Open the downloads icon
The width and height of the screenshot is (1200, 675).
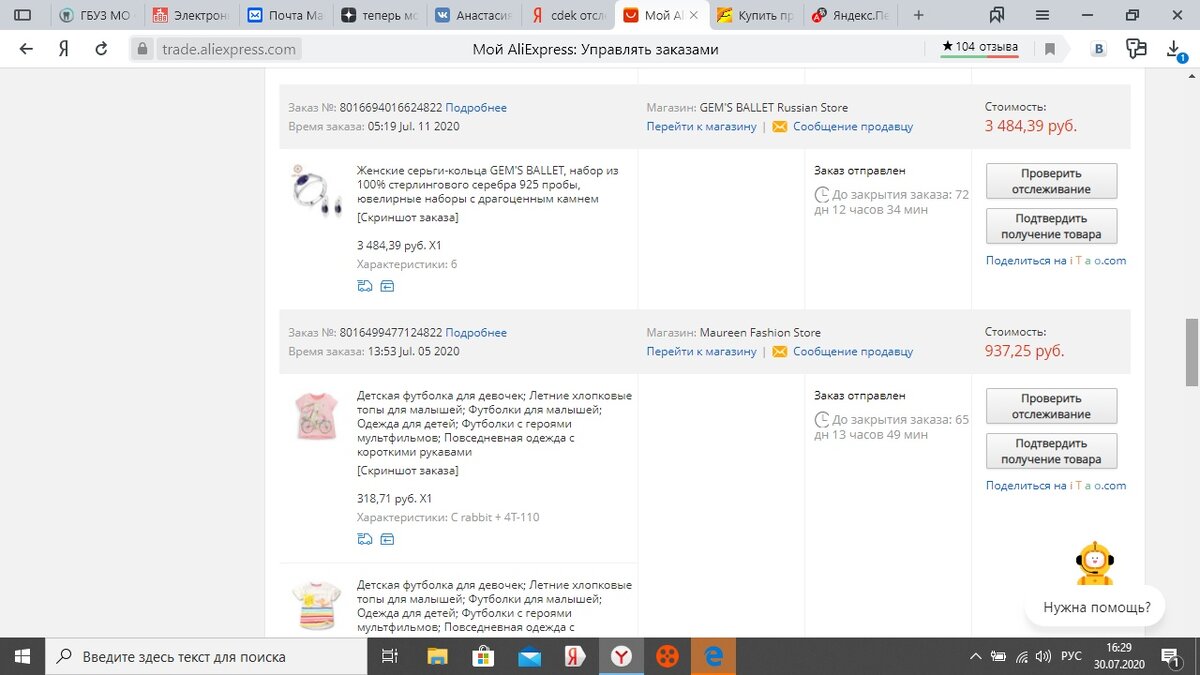(1176, 50)
